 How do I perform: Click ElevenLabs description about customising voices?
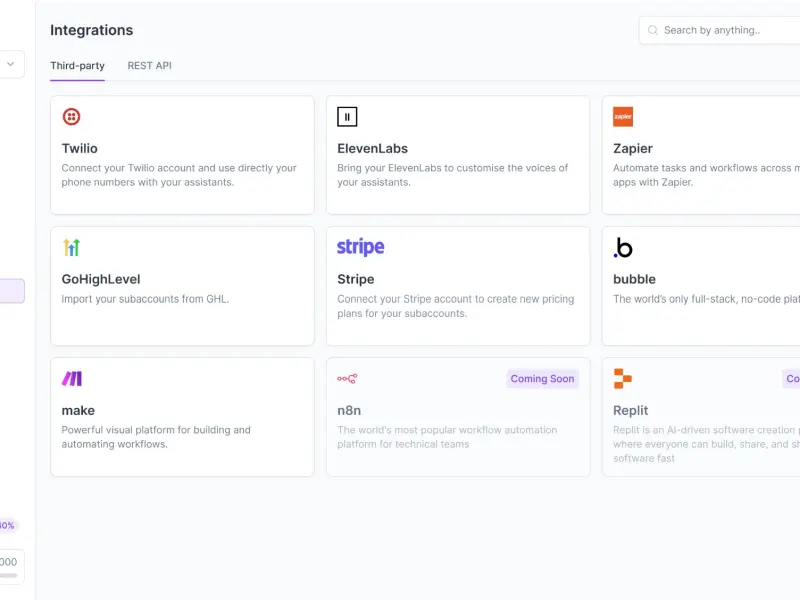(x=453, y=175)
